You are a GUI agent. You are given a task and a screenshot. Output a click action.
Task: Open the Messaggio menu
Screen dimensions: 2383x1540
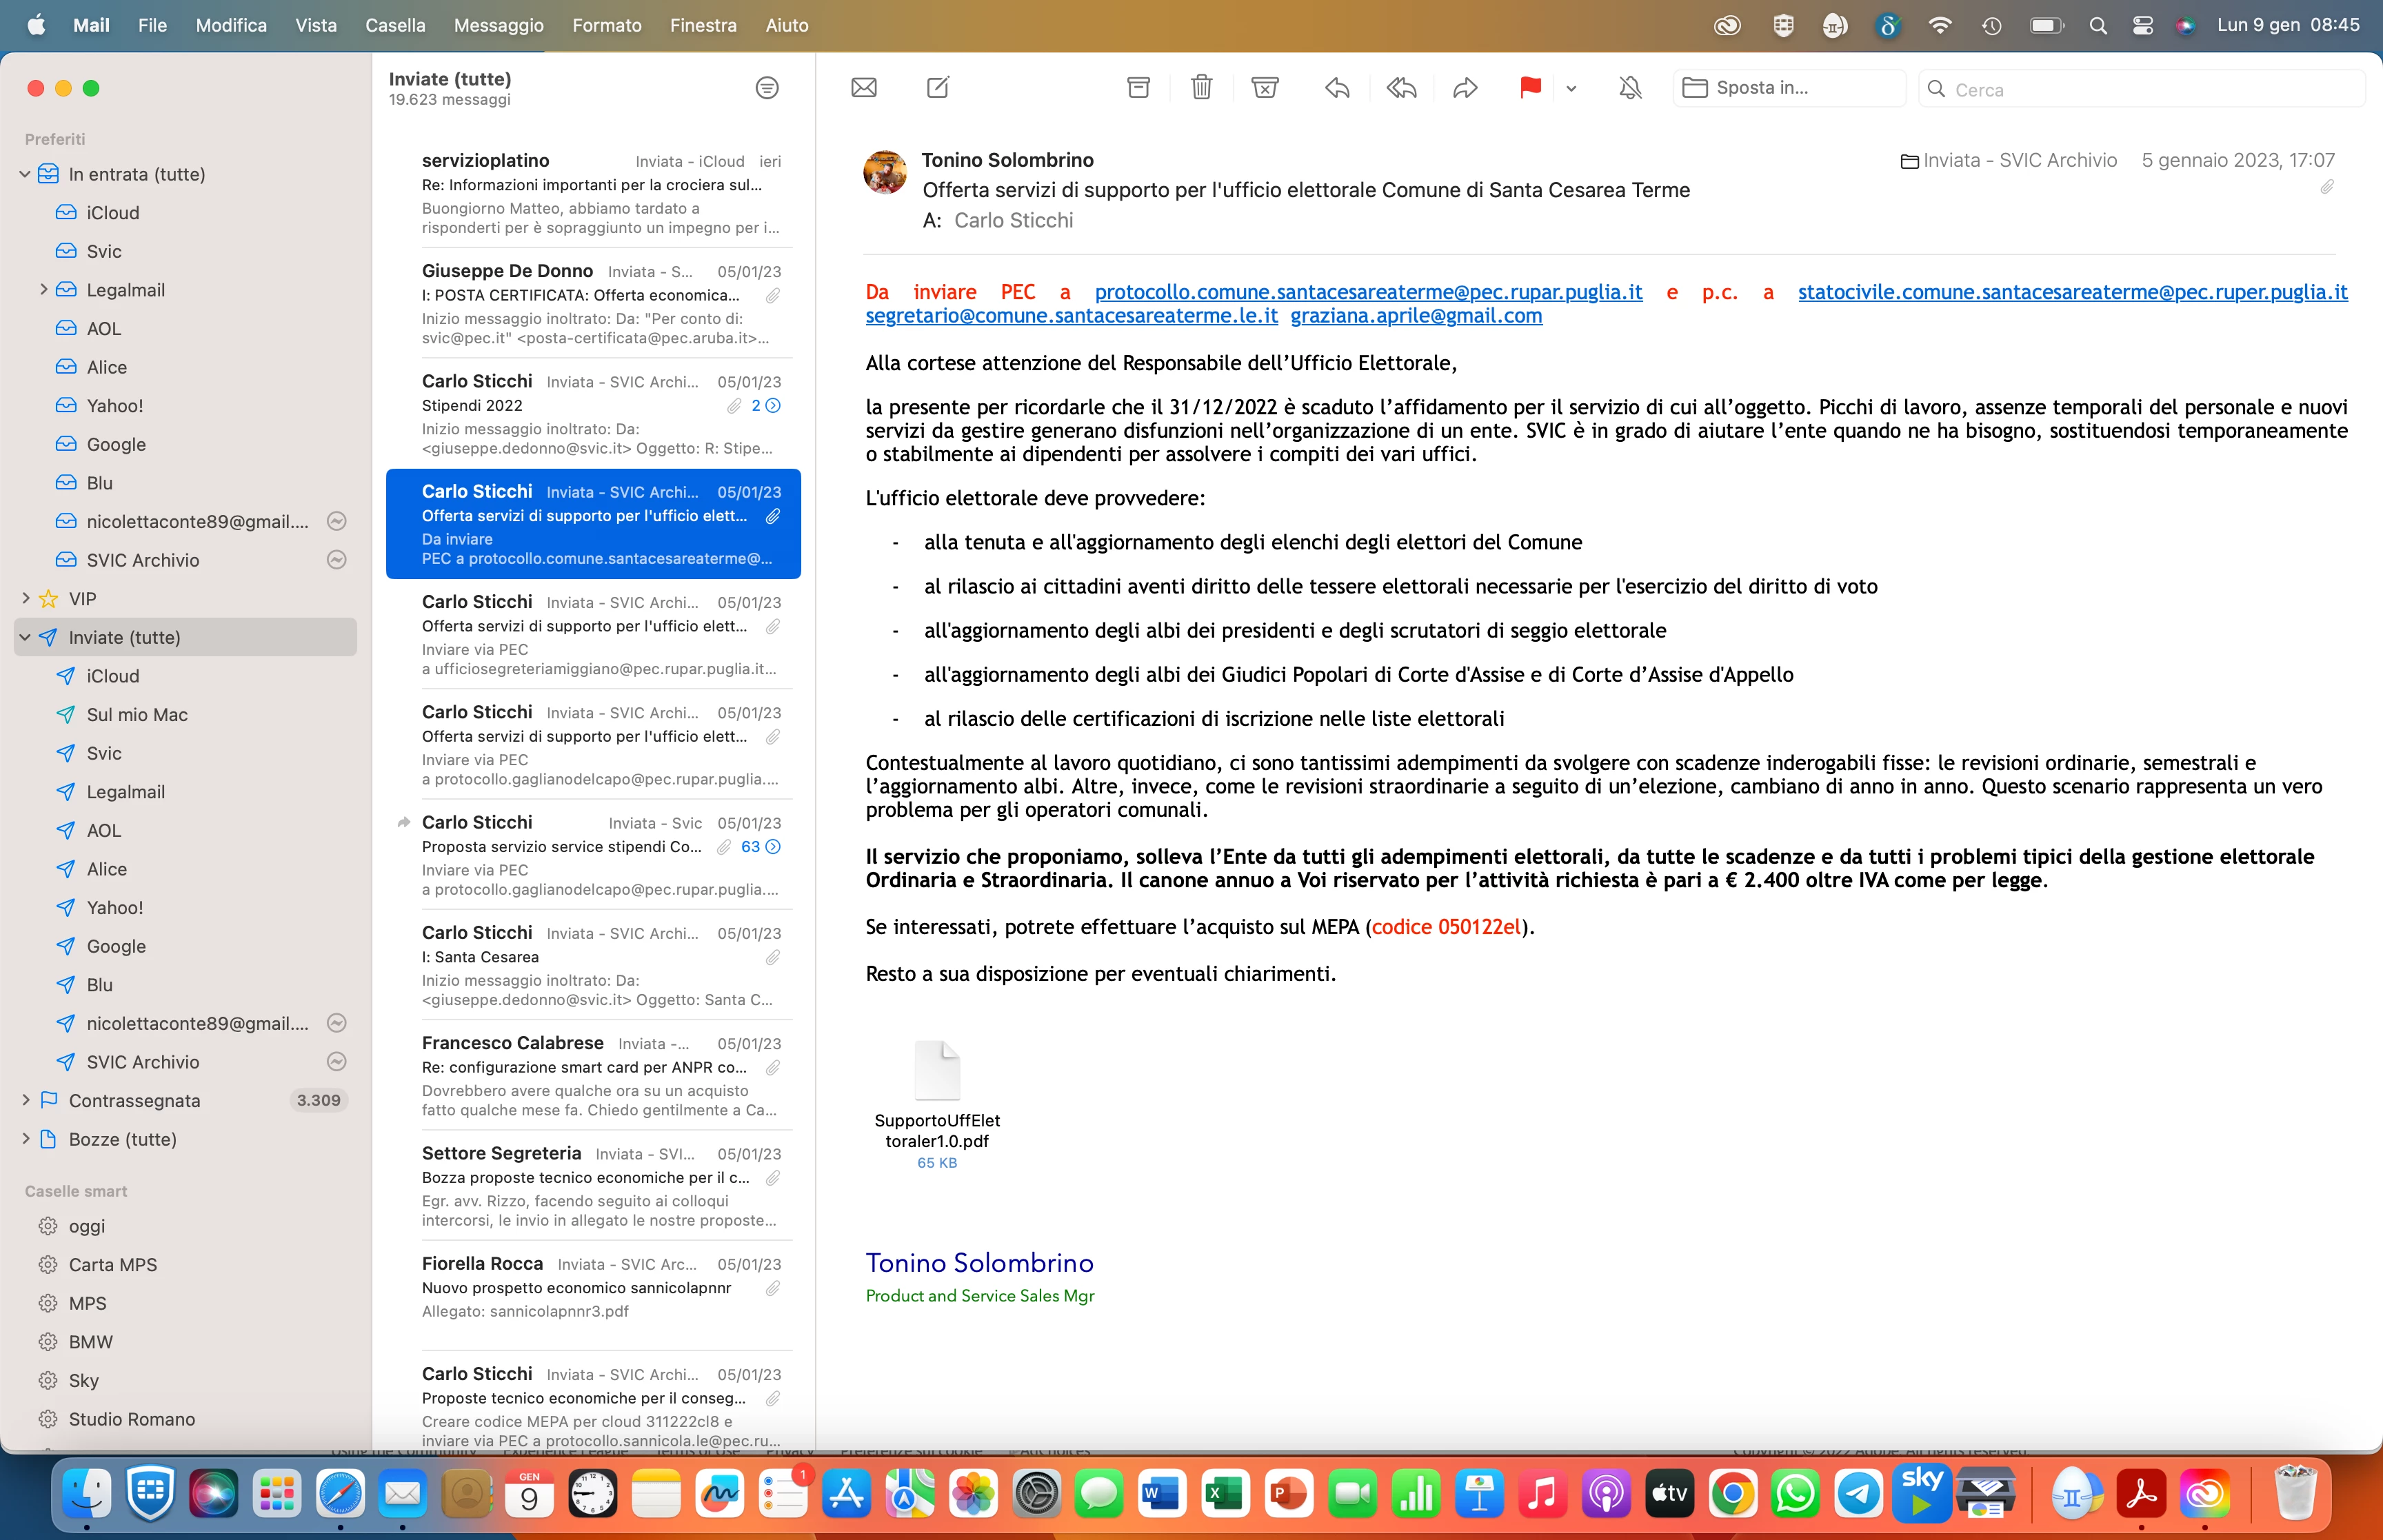[x=498, y=25]
